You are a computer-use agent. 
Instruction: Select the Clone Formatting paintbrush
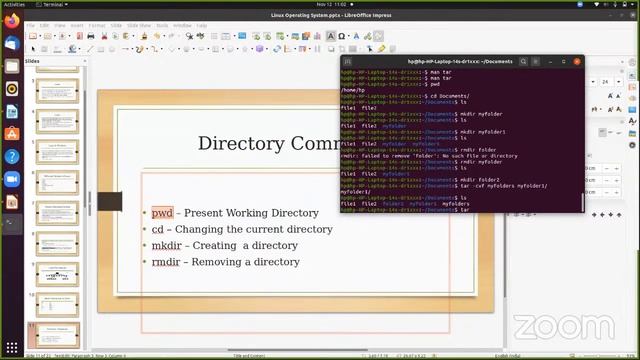(144, 36)
